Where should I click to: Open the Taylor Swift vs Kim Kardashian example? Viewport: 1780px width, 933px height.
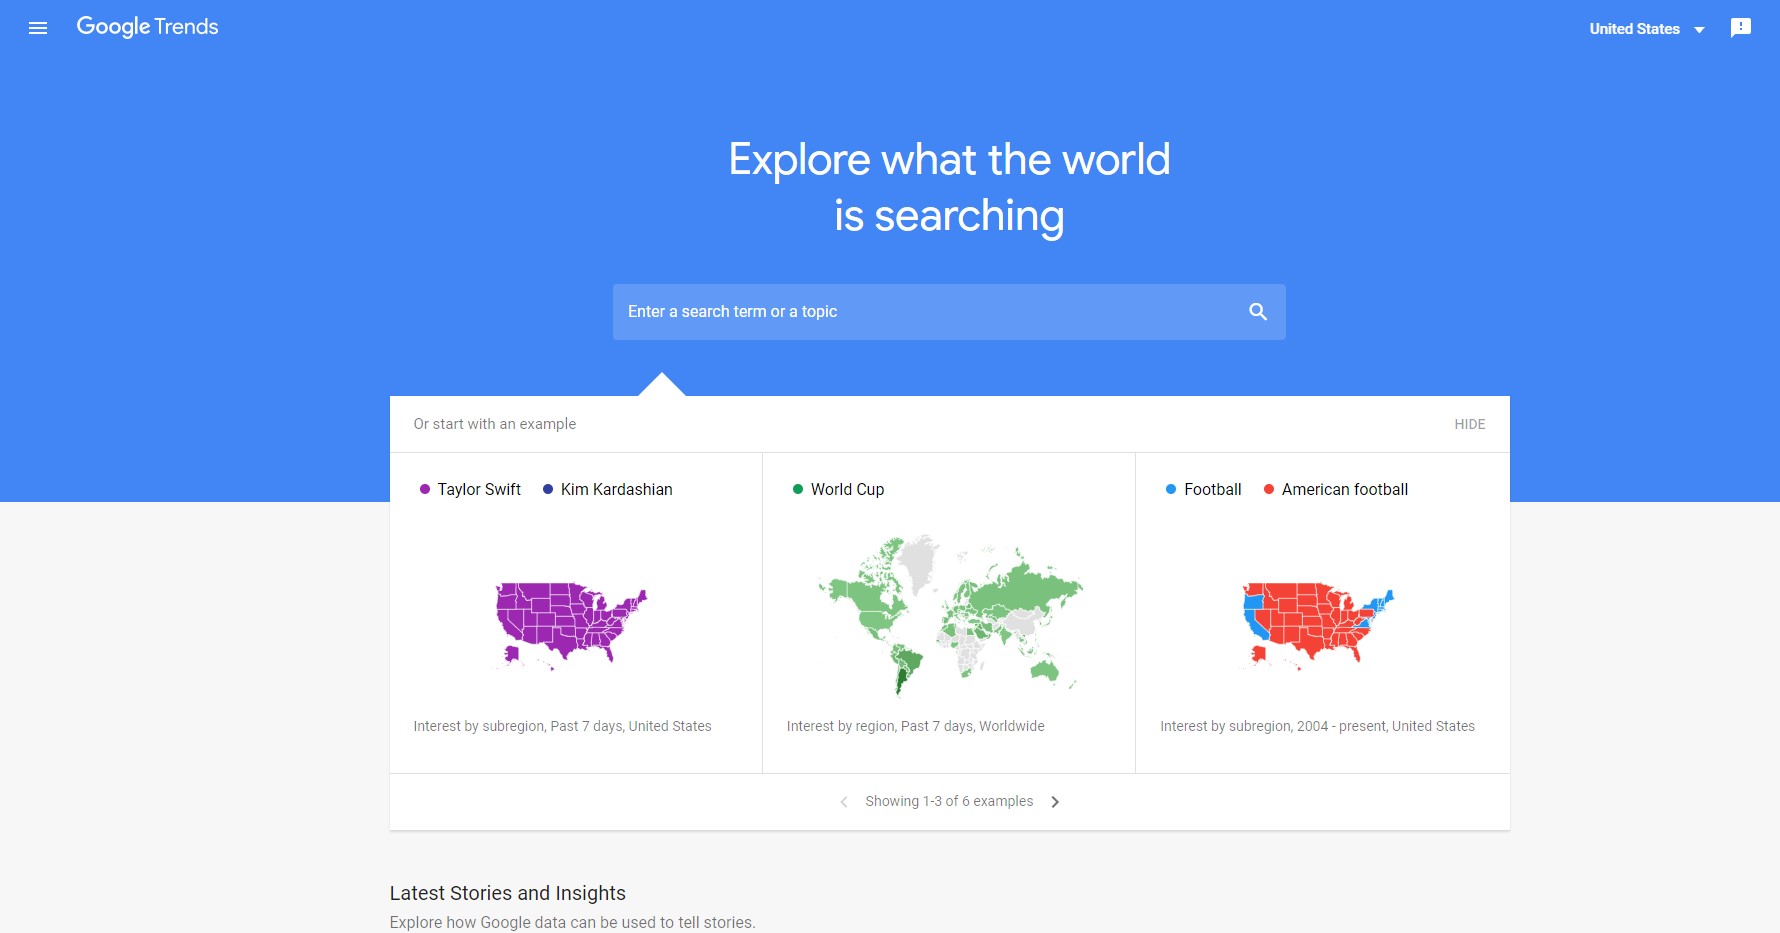(576, 613)
